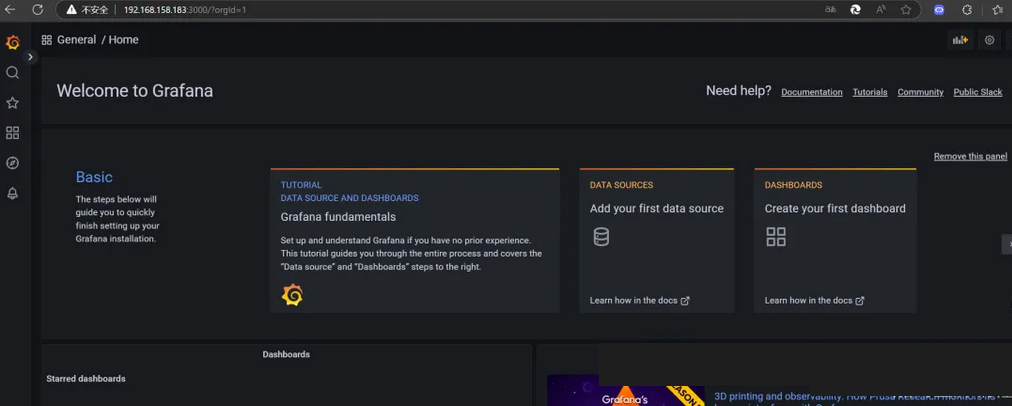Open Learn how in the docs for data sources
This screenshot has width=1012, height=406.
tap(639, 301)
